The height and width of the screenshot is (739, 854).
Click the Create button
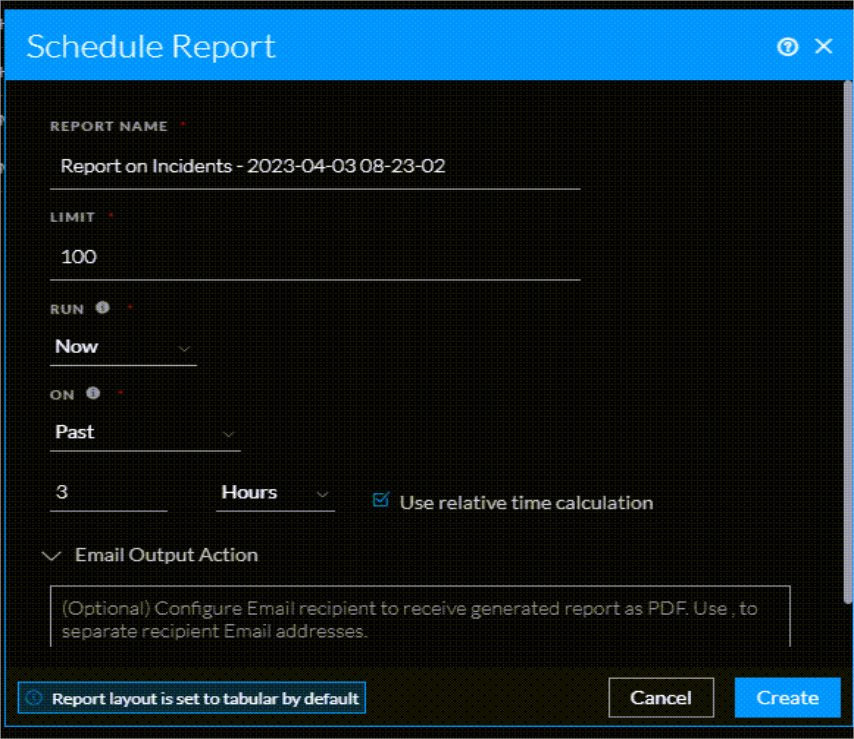[788, 698]
